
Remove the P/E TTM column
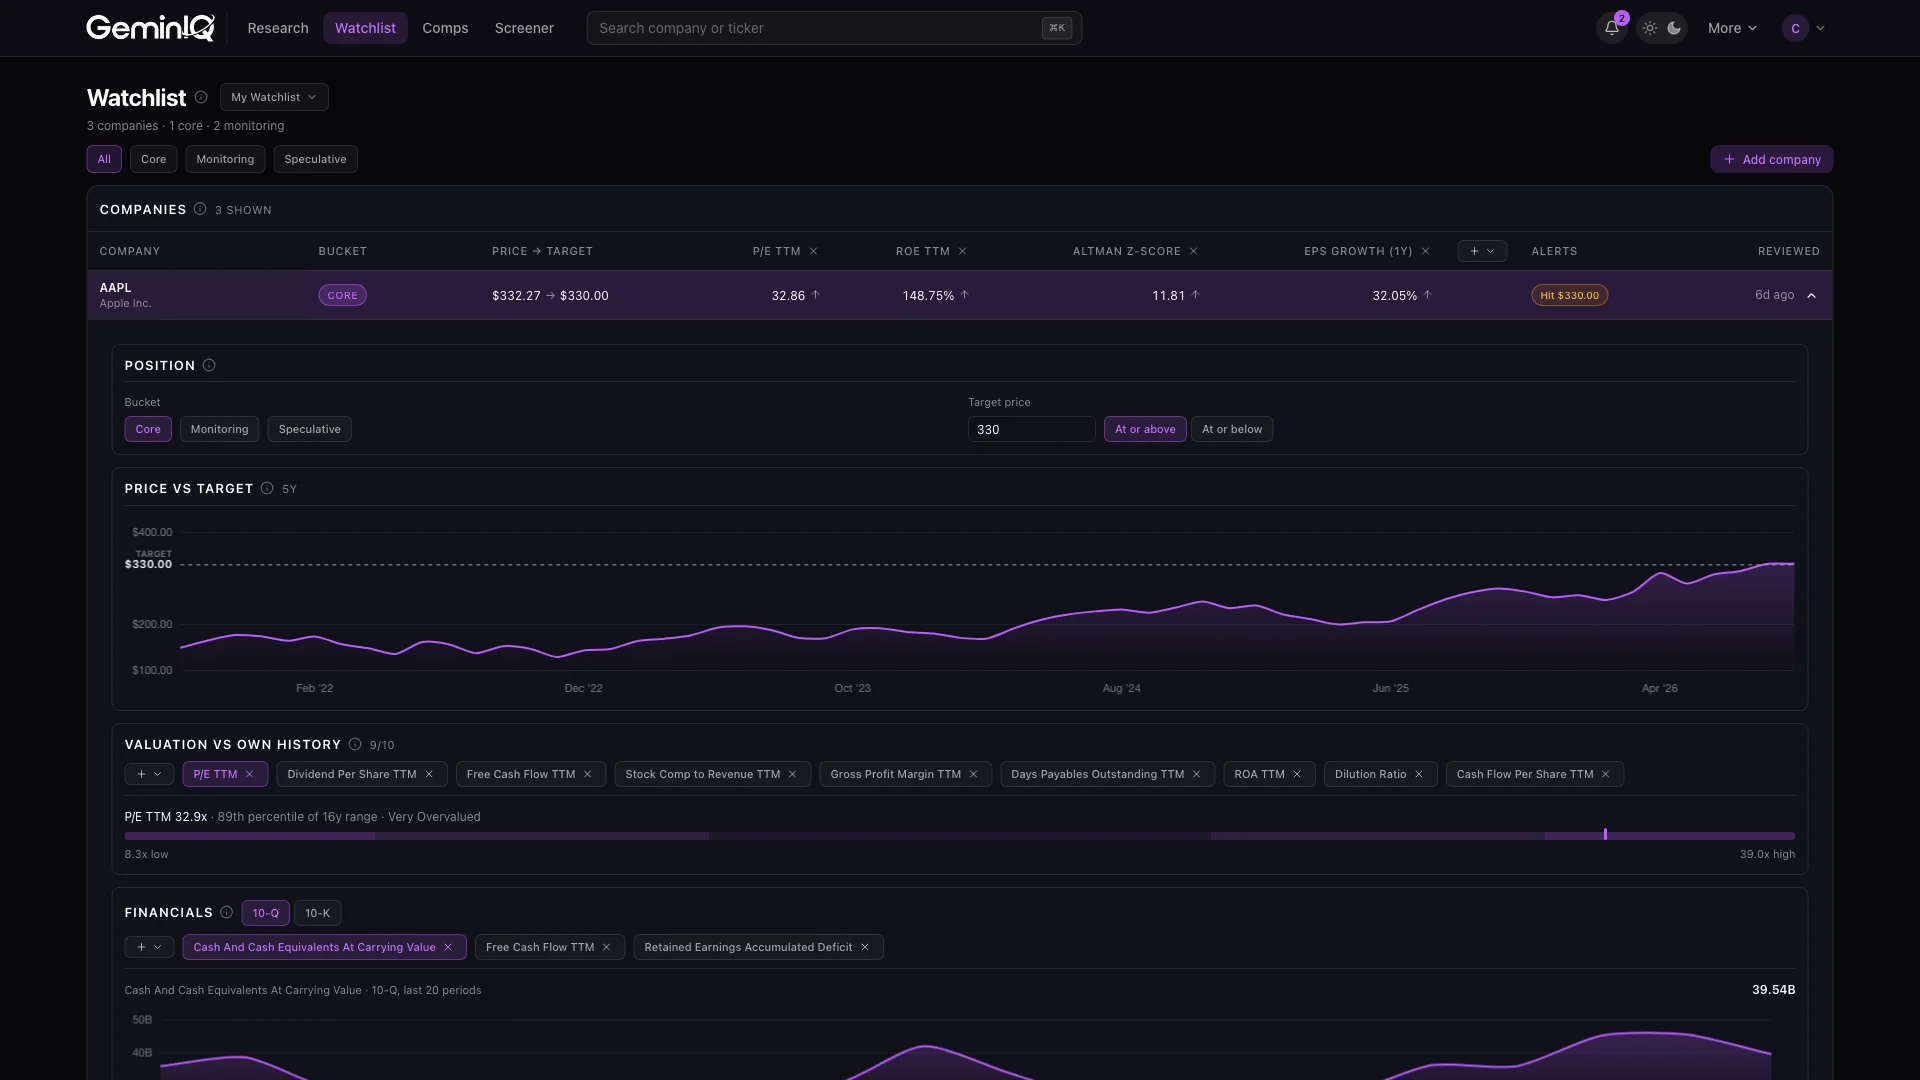click(x=813, y=251)
